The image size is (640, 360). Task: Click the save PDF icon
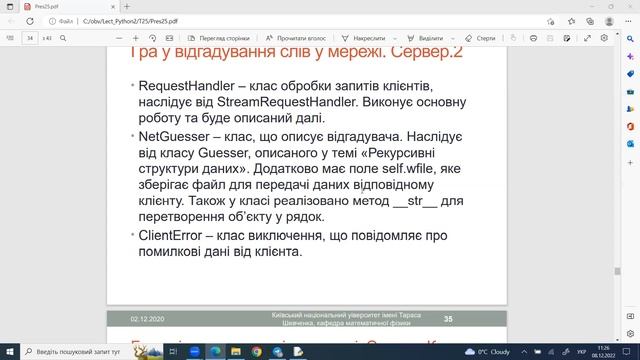click(x=550, y=38)
